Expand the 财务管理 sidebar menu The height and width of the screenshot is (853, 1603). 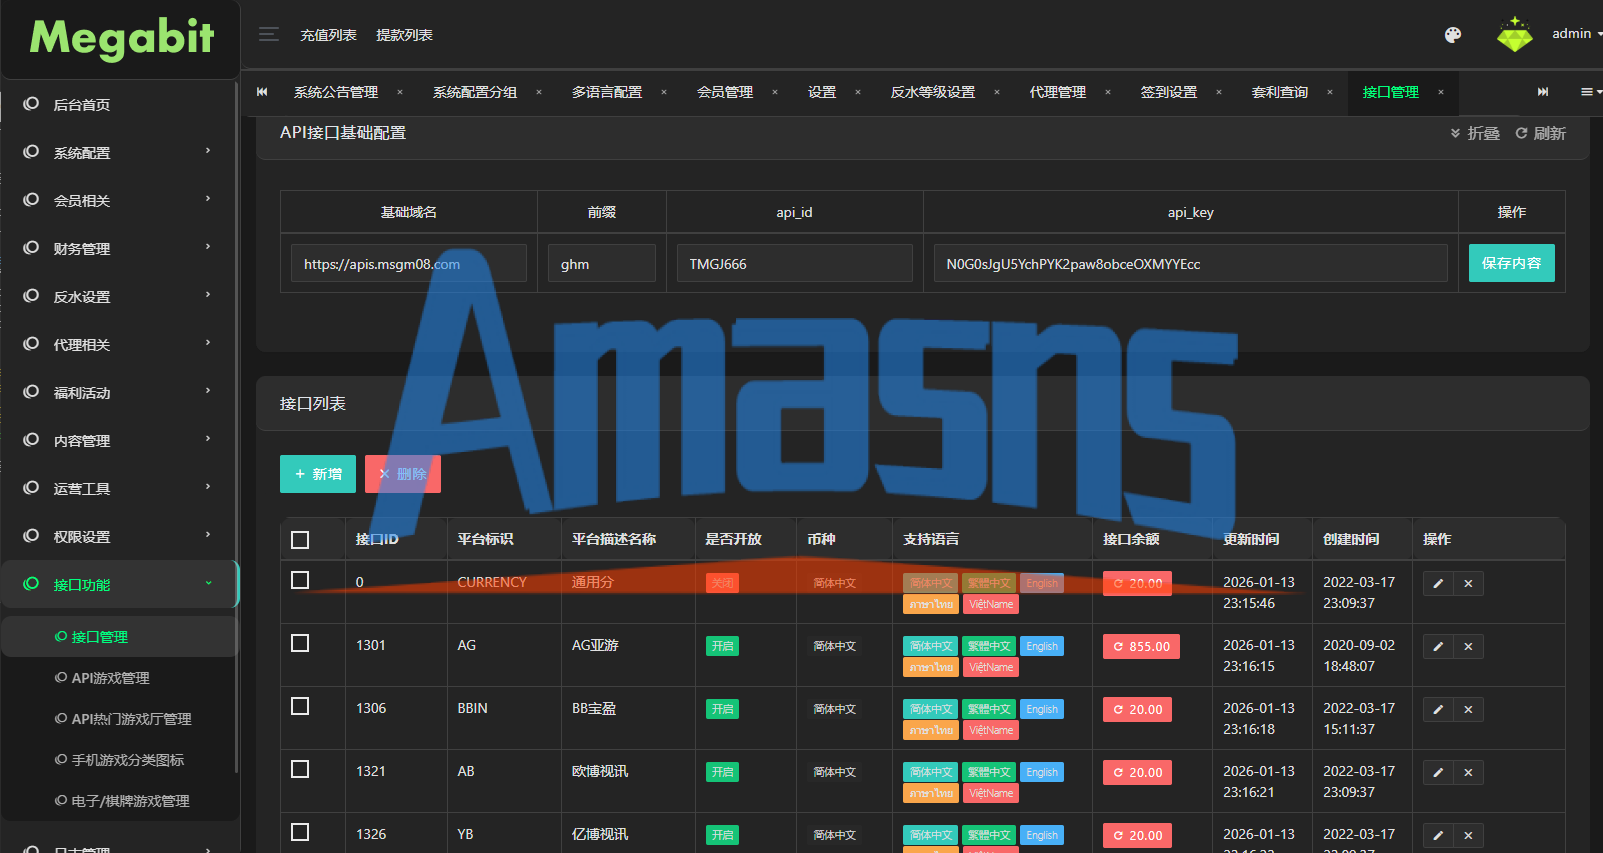[x=120, y=248]
